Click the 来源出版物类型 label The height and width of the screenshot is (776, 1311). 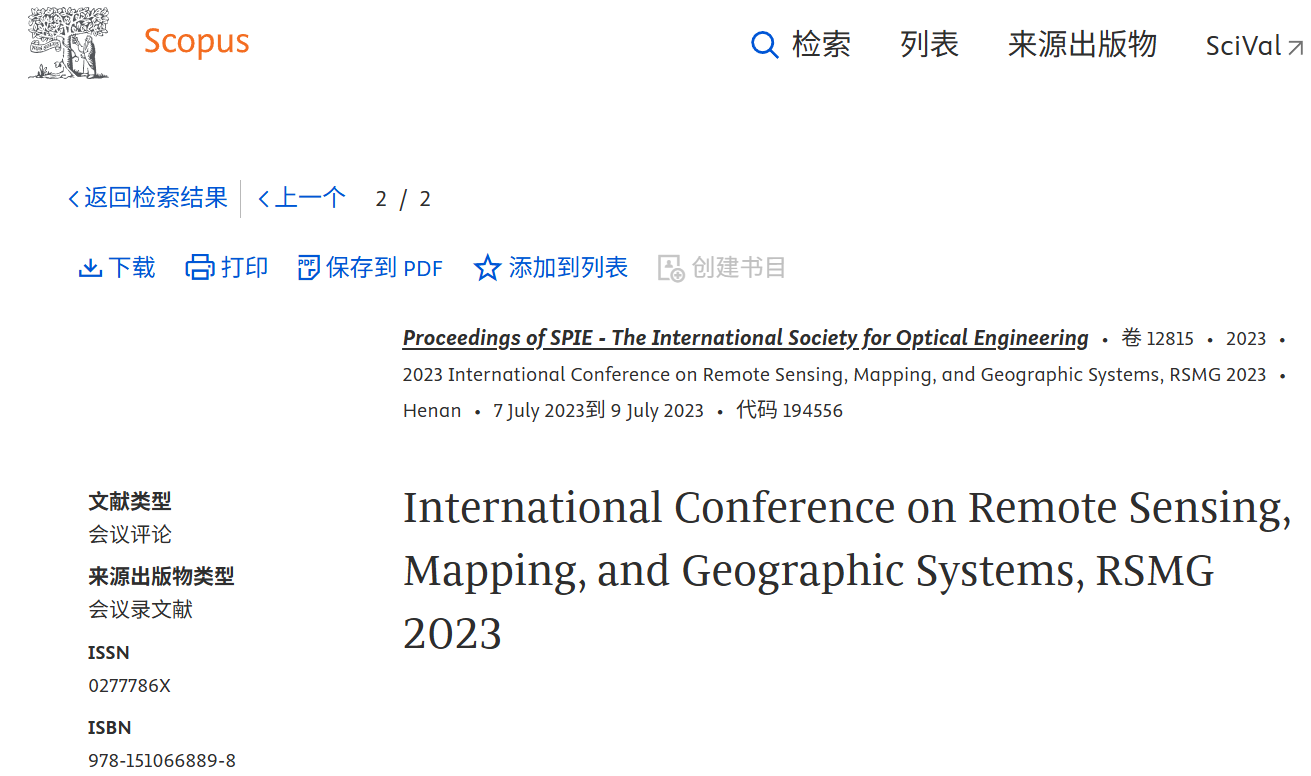161,576
